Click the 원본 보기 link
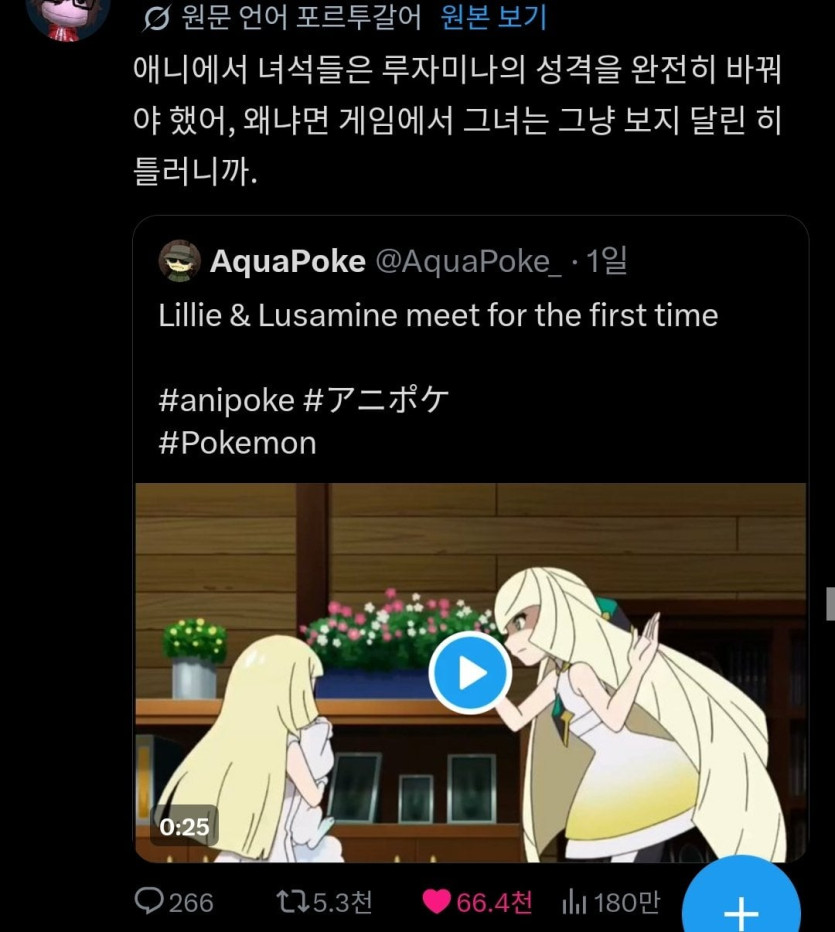 [x=493, y=17]
